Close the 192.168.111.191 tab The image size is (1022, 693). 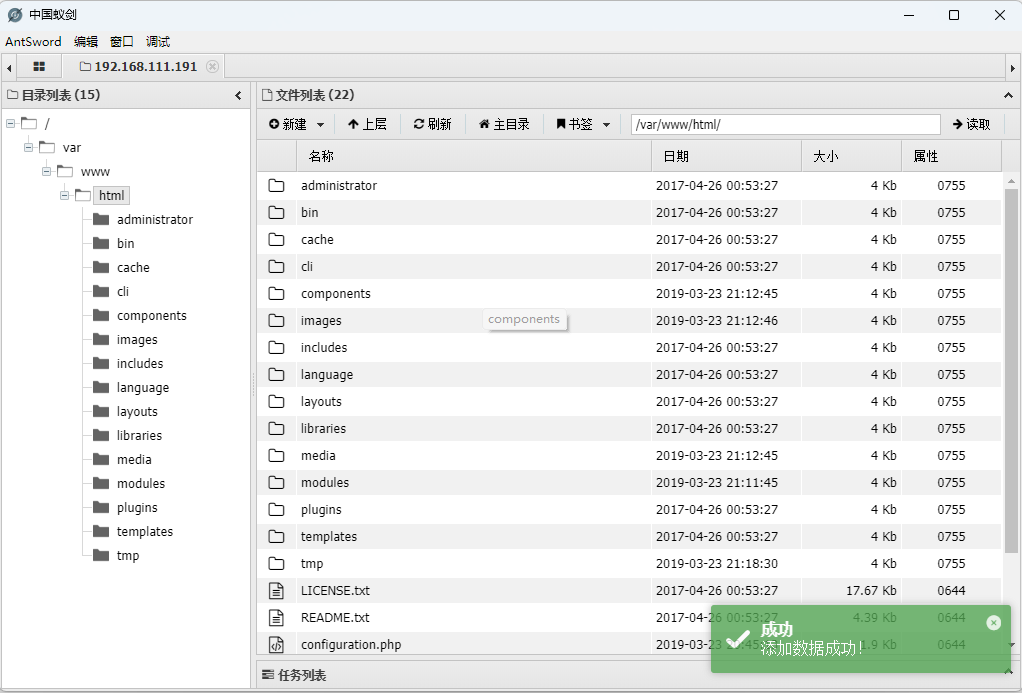(x=212, y=67)
